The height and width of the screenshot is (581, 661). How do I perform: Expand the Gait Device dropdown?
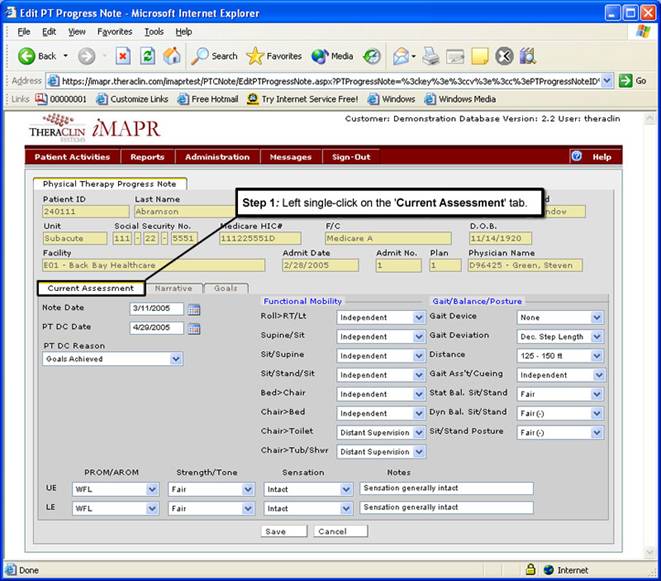point(597,318)
